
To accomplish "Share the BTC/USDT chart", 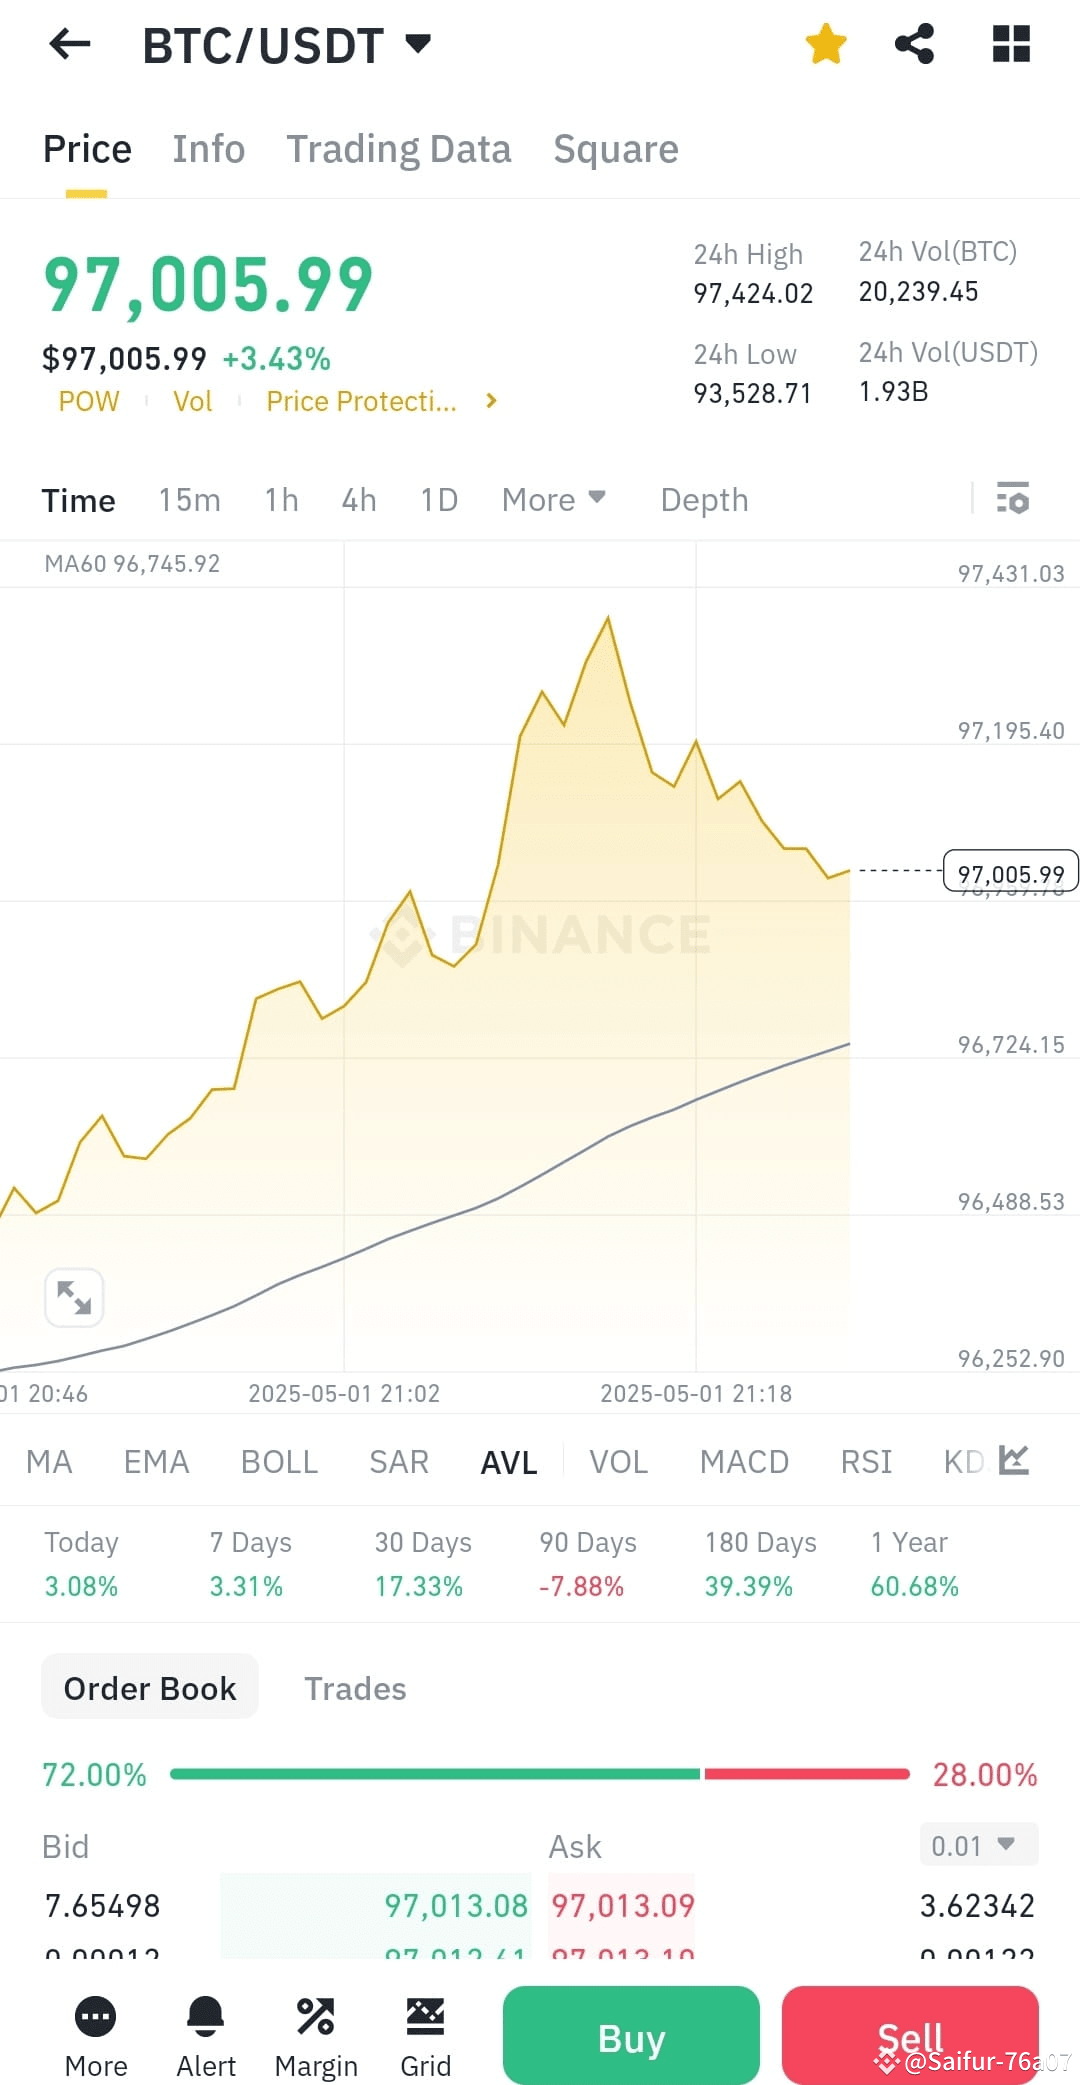I will (x=914, y=44).
